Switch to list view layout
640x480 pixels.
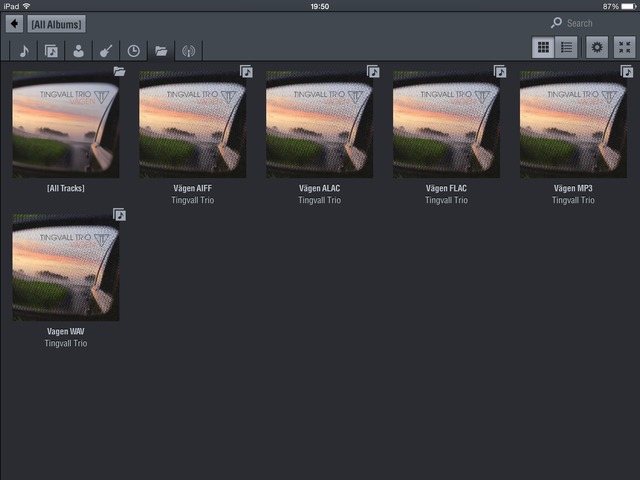566,47
